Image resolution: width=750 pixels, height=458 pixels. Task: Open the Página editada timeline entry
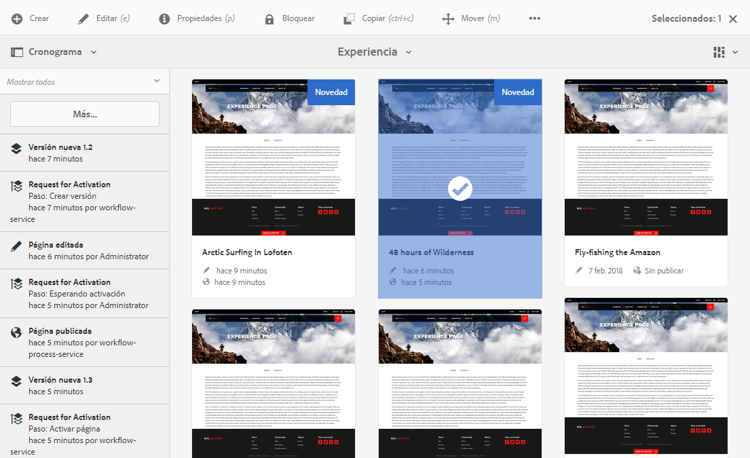tap(85, 250)
